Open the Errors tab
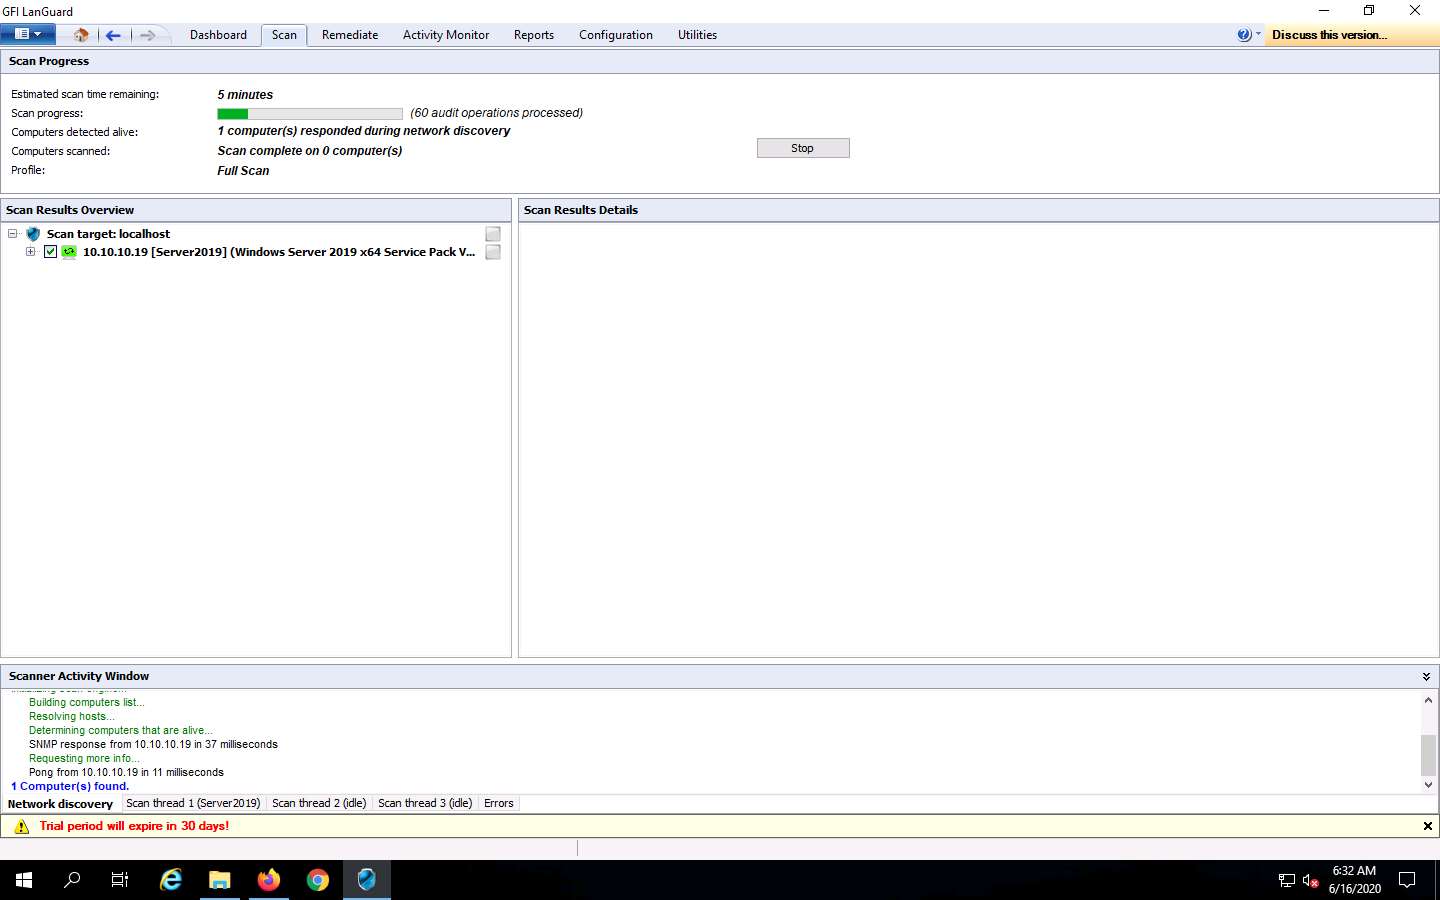The width and height of the screenshot is (1440, 900). (x=498, y=803)
